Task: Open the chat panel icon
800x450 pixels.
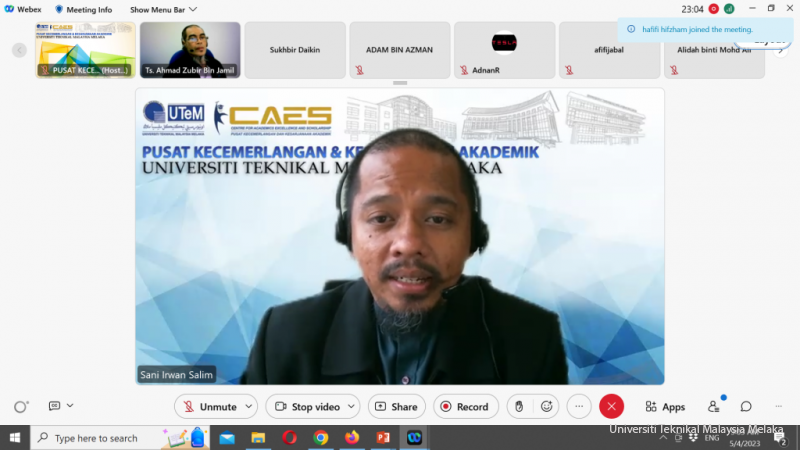Action: [746, 407]
